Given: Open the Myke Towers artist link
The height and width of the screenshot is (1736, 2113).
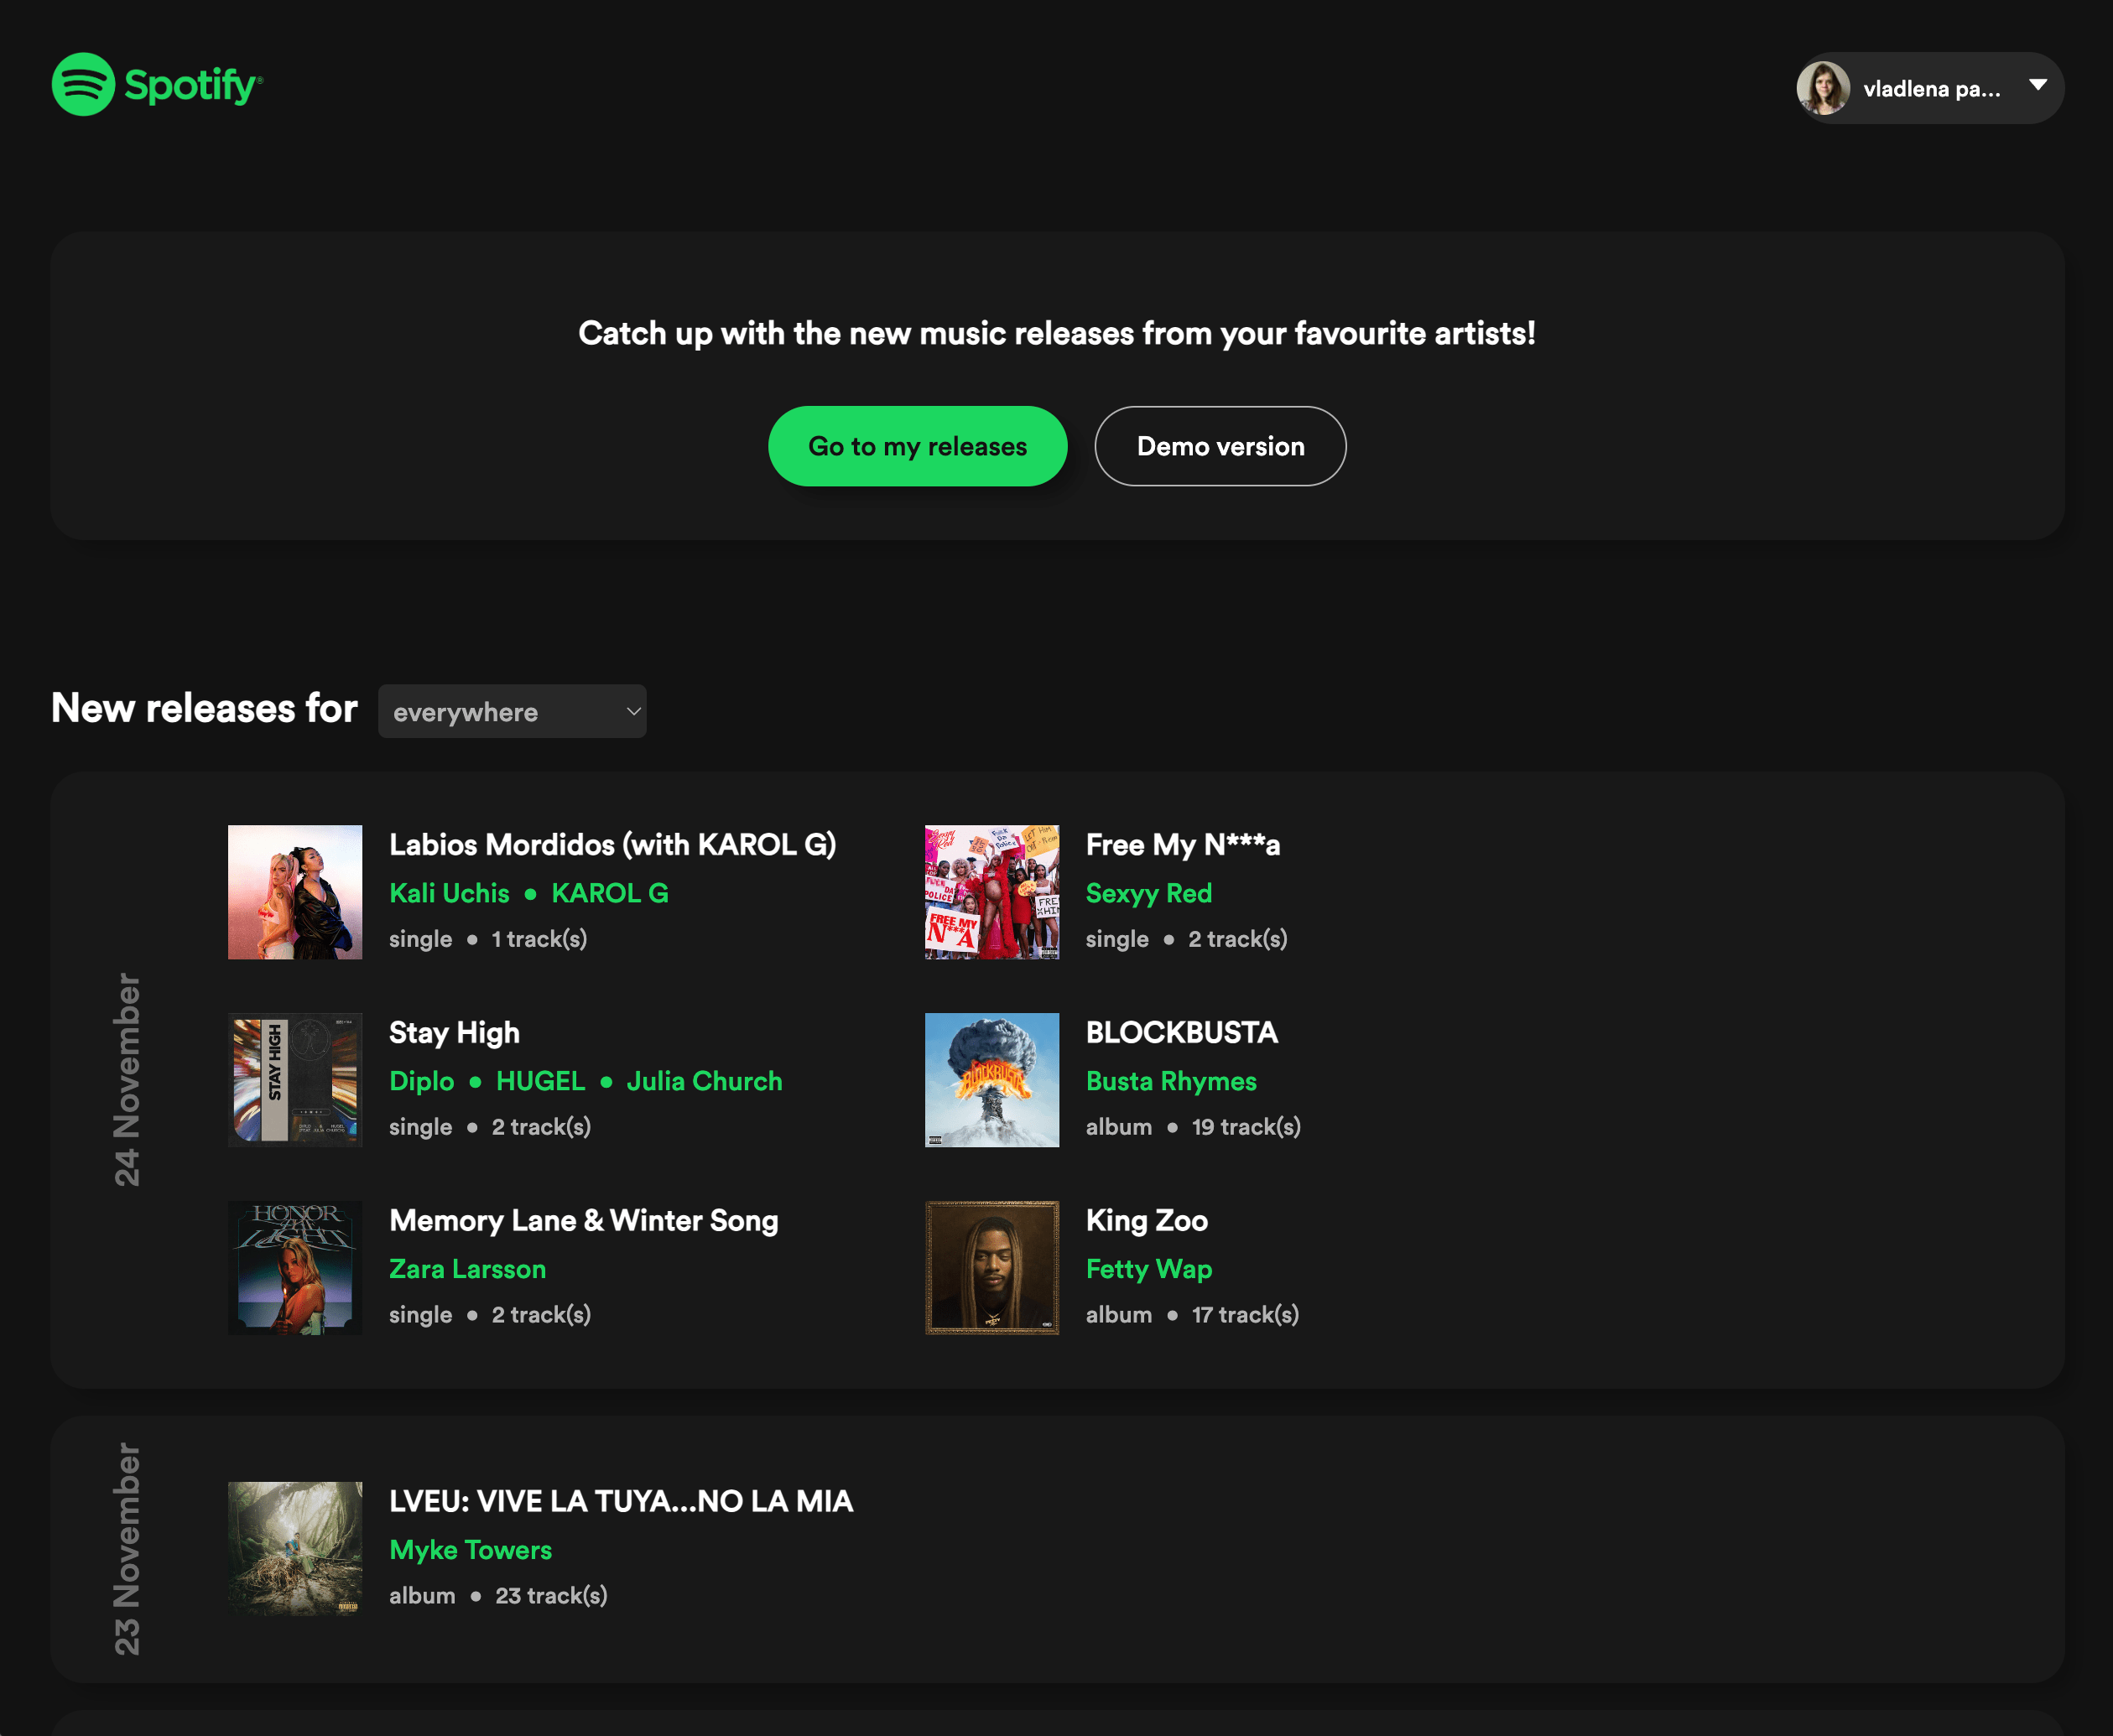Looking at the screenshot, I should (x=470, y=1550).
